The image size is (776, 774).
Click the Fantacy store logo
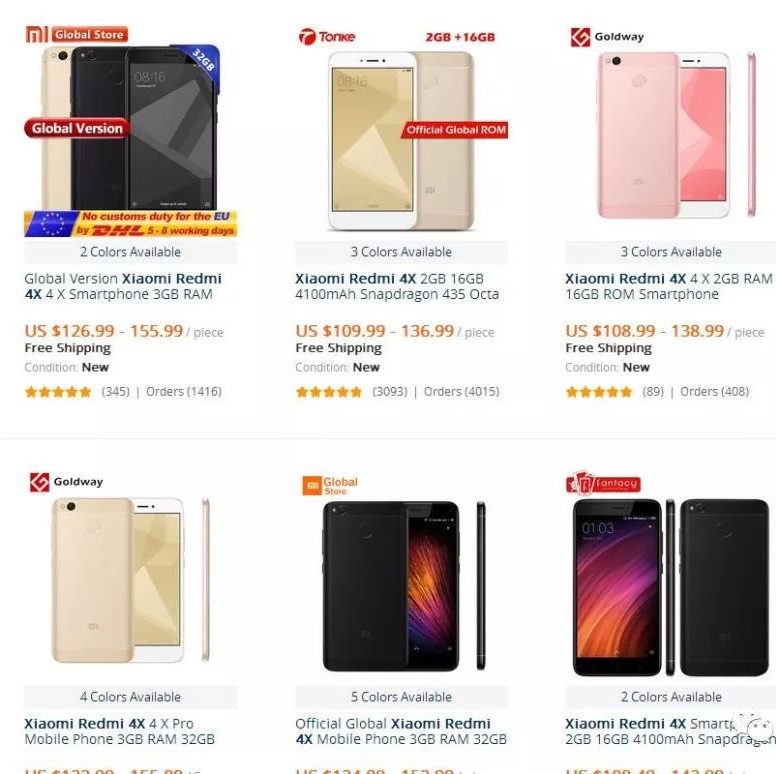(603, 483)
